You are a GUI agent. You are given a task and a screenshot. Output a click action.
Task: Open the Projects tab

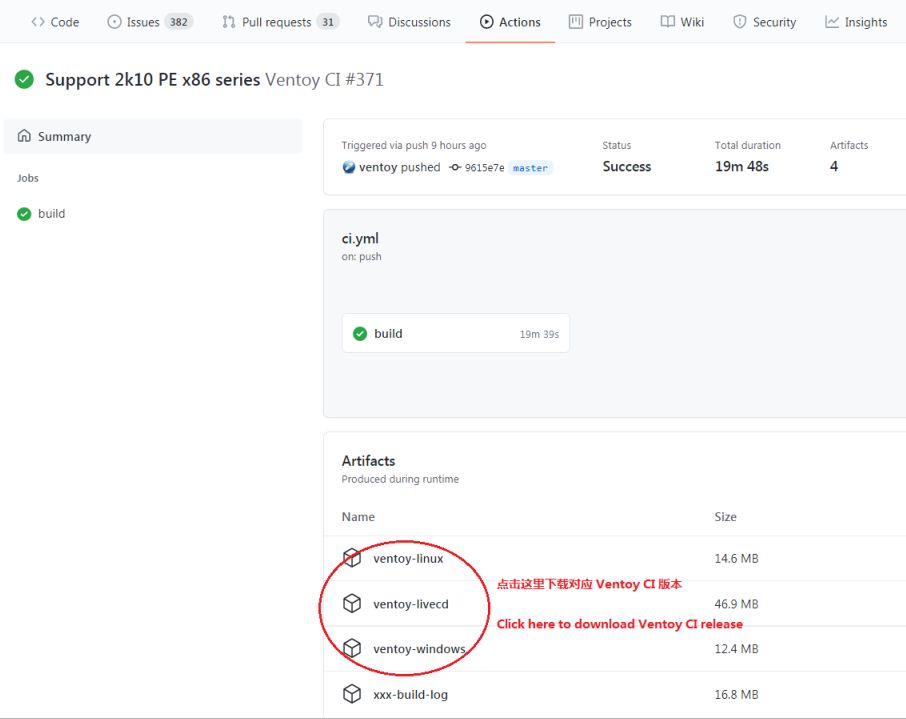tap(600, 22)
